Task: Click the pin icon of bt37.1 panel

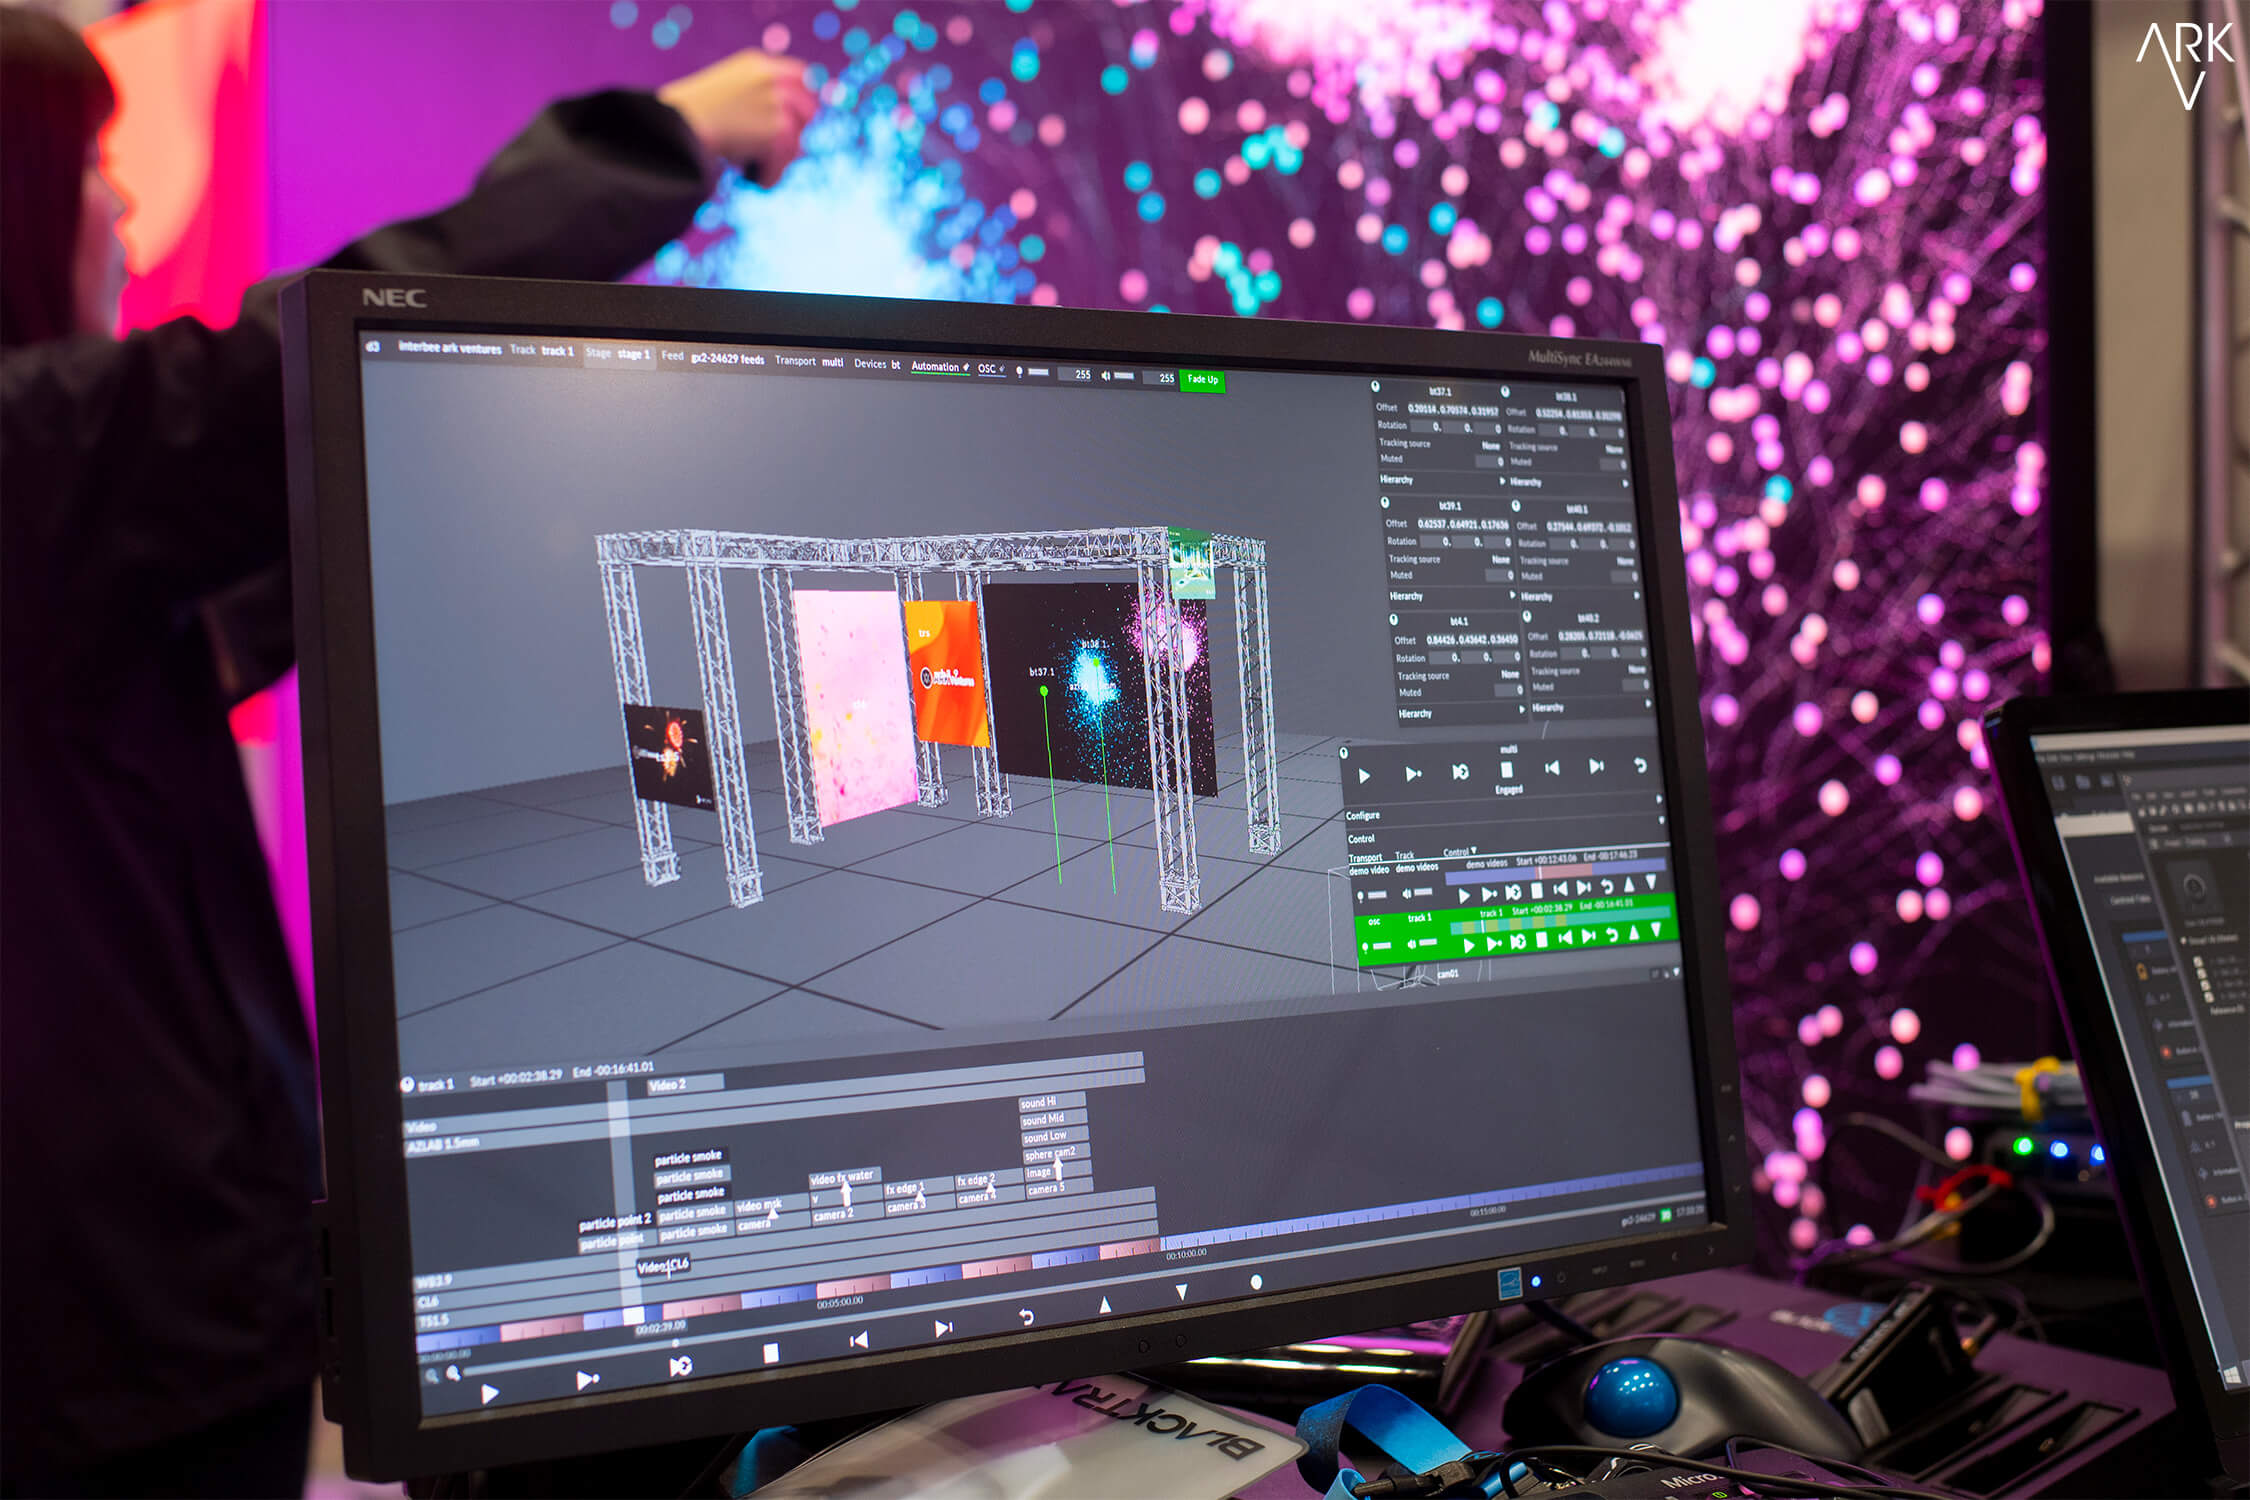Action: 1375,387
